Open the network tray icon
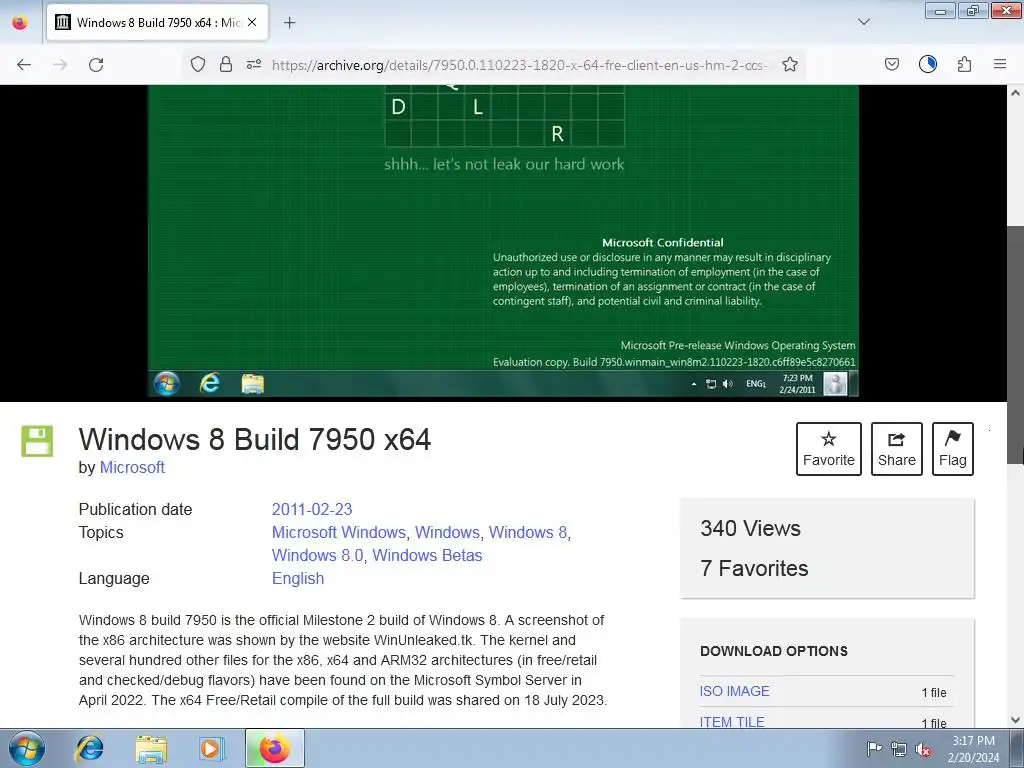The height and width of the screenshot is (768, 1024). coord(899,749)
